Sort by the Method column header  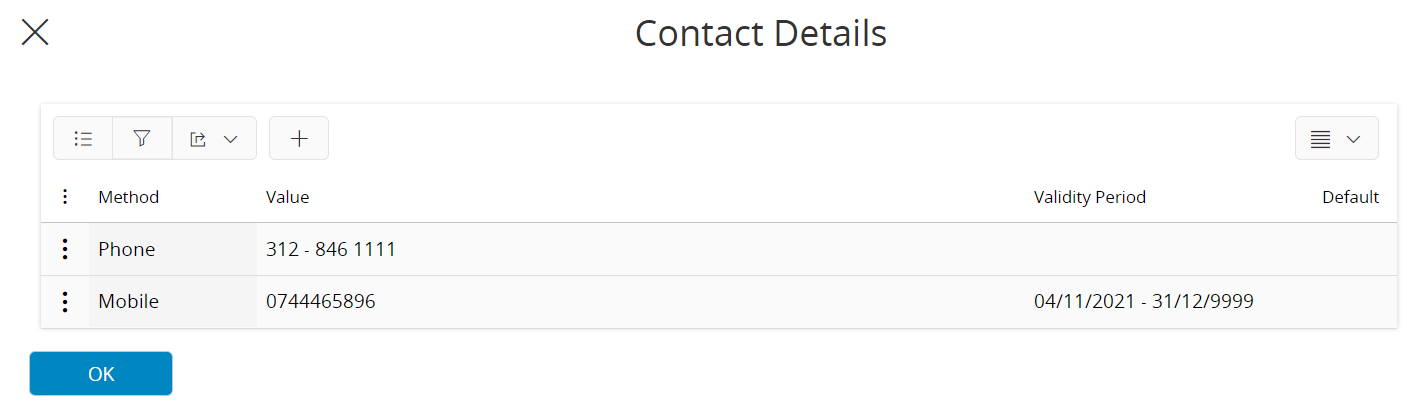click(x=129, y=197)
